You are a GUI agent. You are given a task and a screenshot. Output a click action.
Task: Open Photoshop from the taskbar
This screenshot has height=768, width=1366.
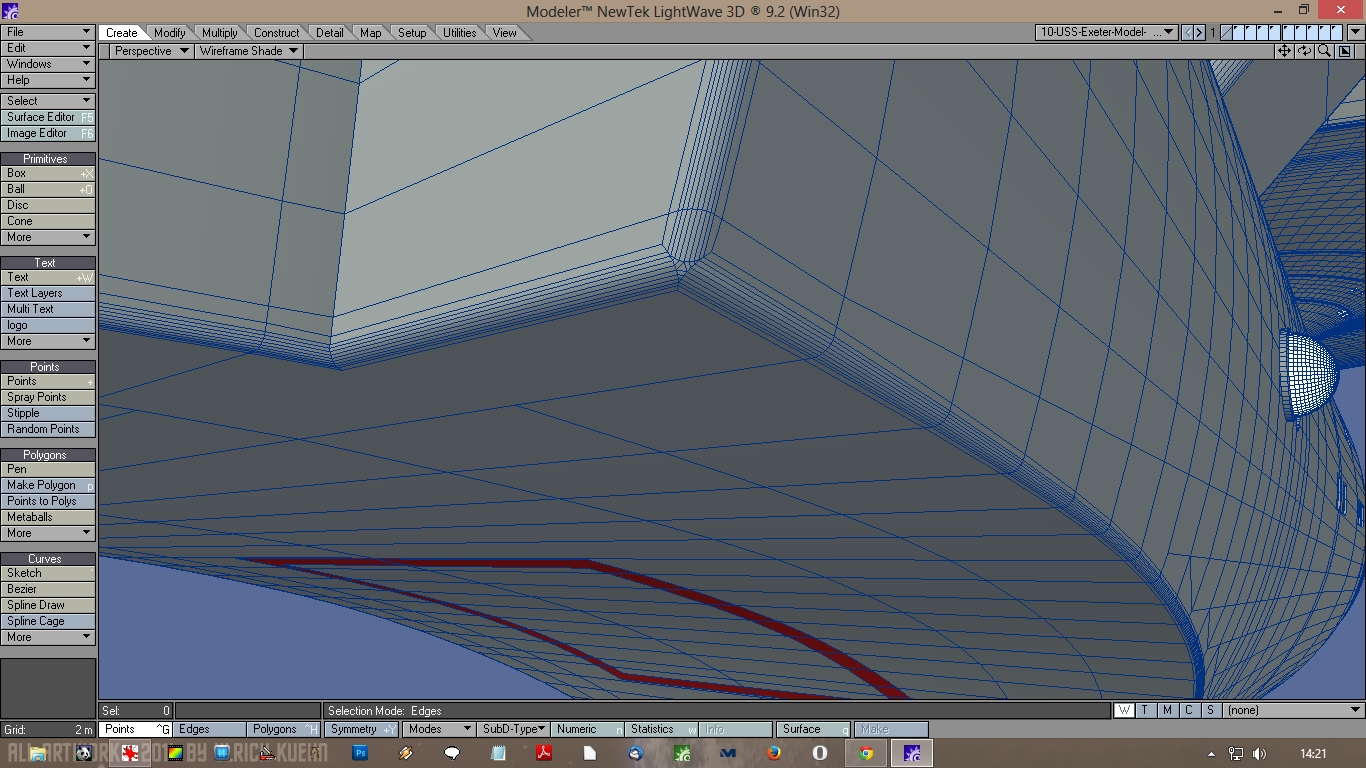click(x=361, y=753)
